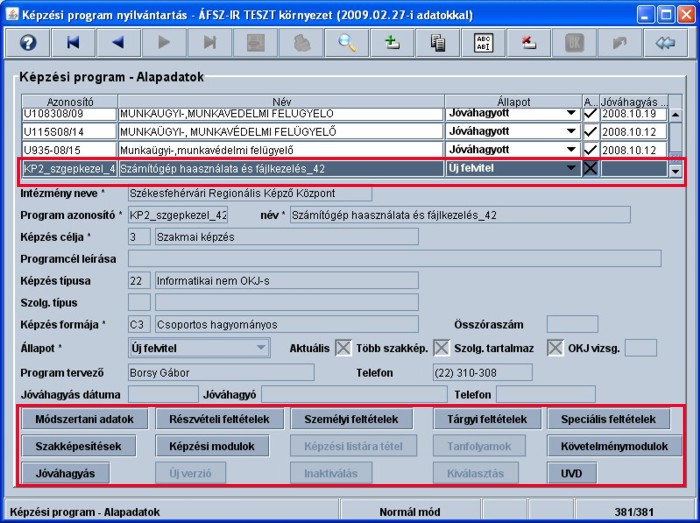Jump to first record in toolbar
This screenshot has height=523, width=700.
click(73, 43)
